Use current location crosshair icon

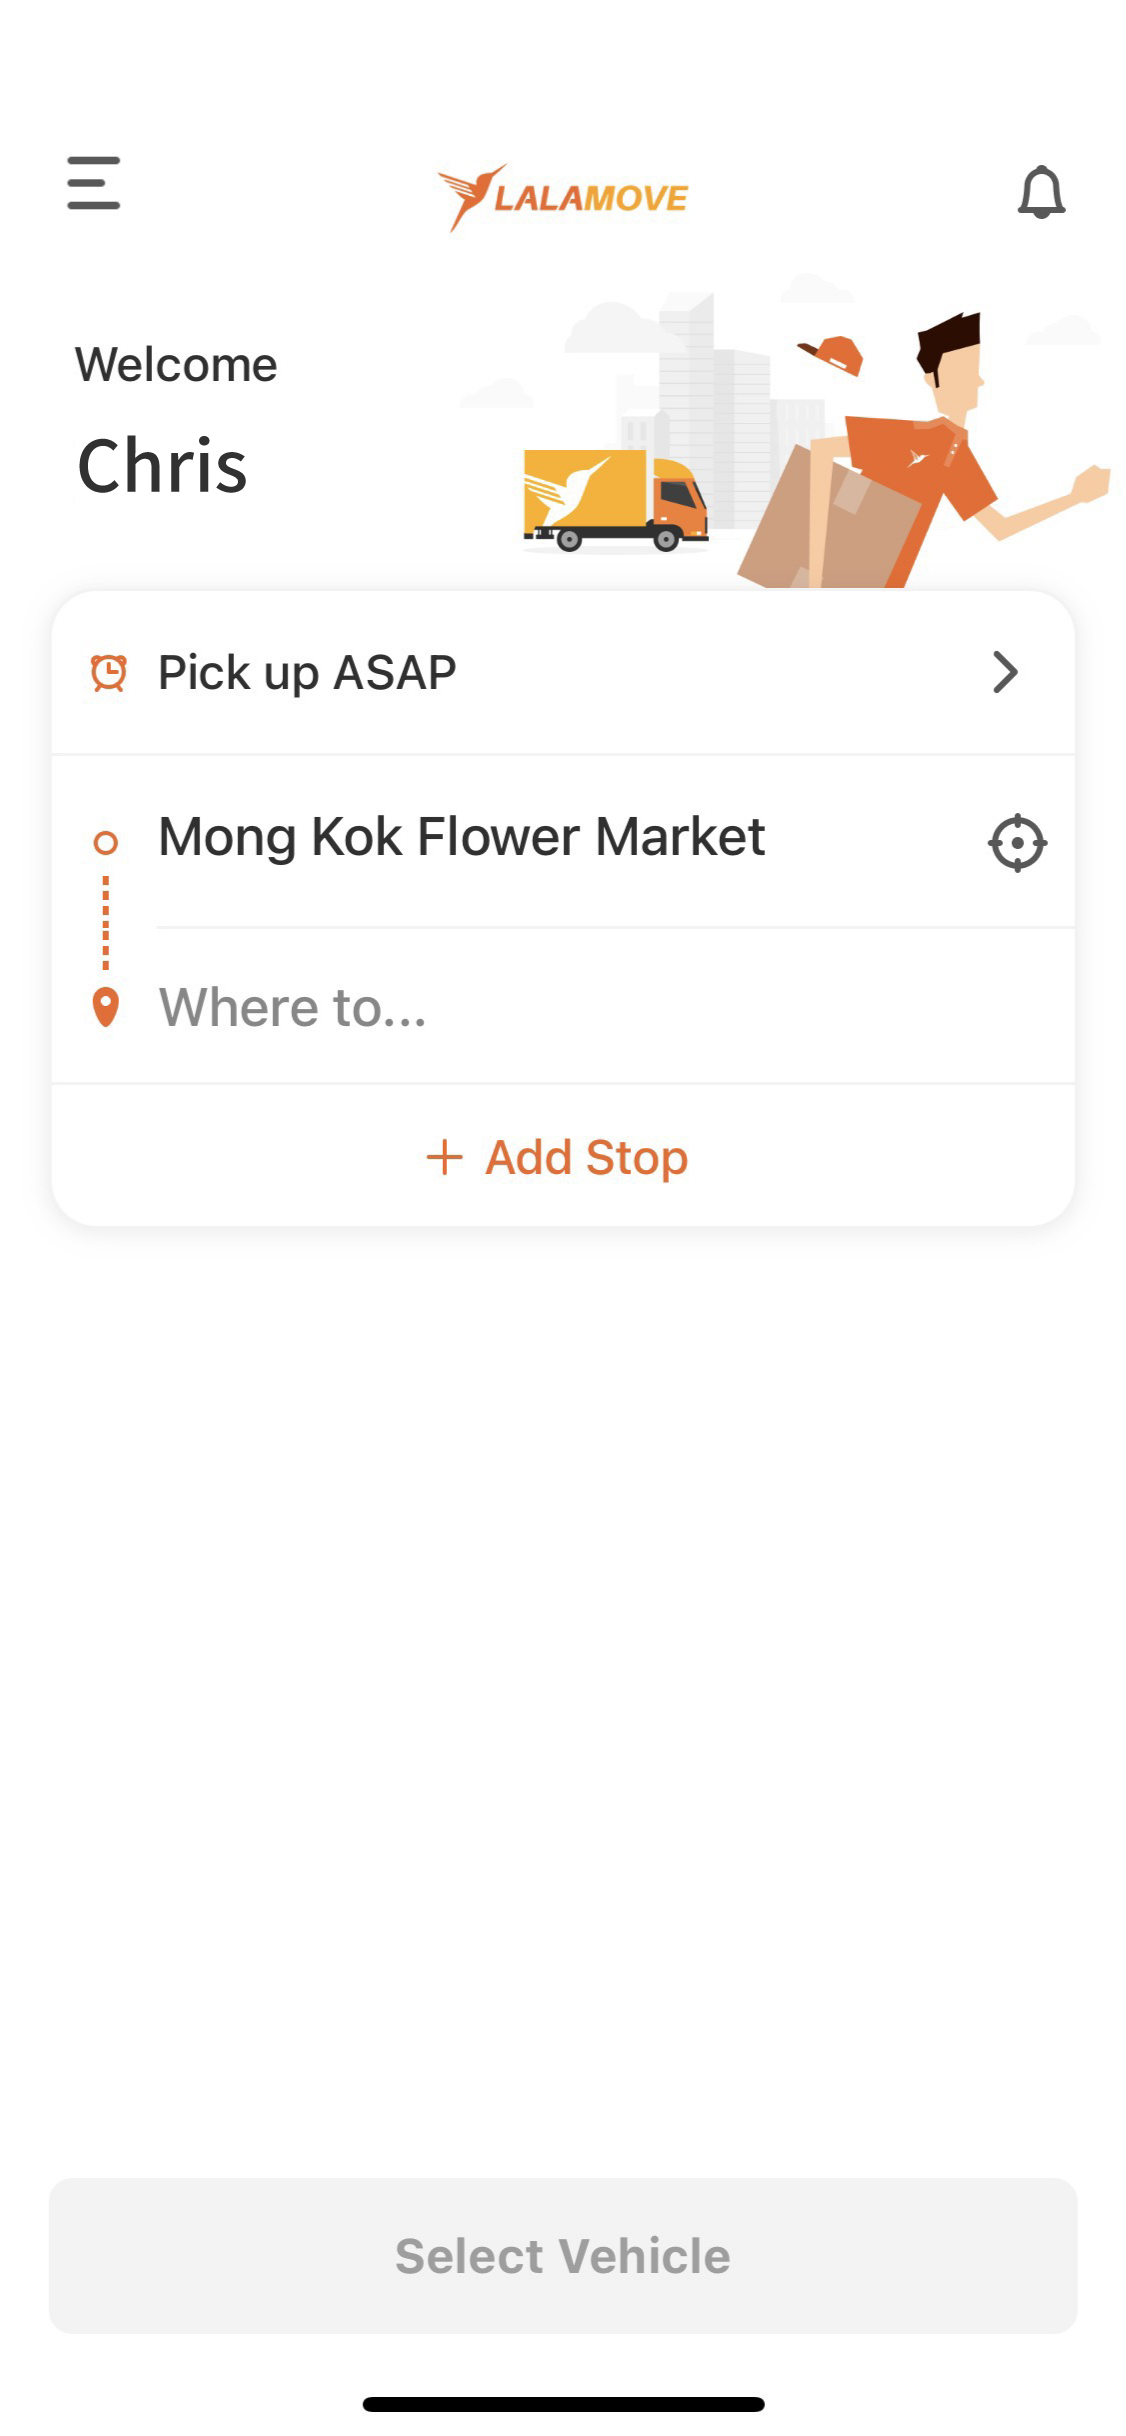click(1017, 843)
